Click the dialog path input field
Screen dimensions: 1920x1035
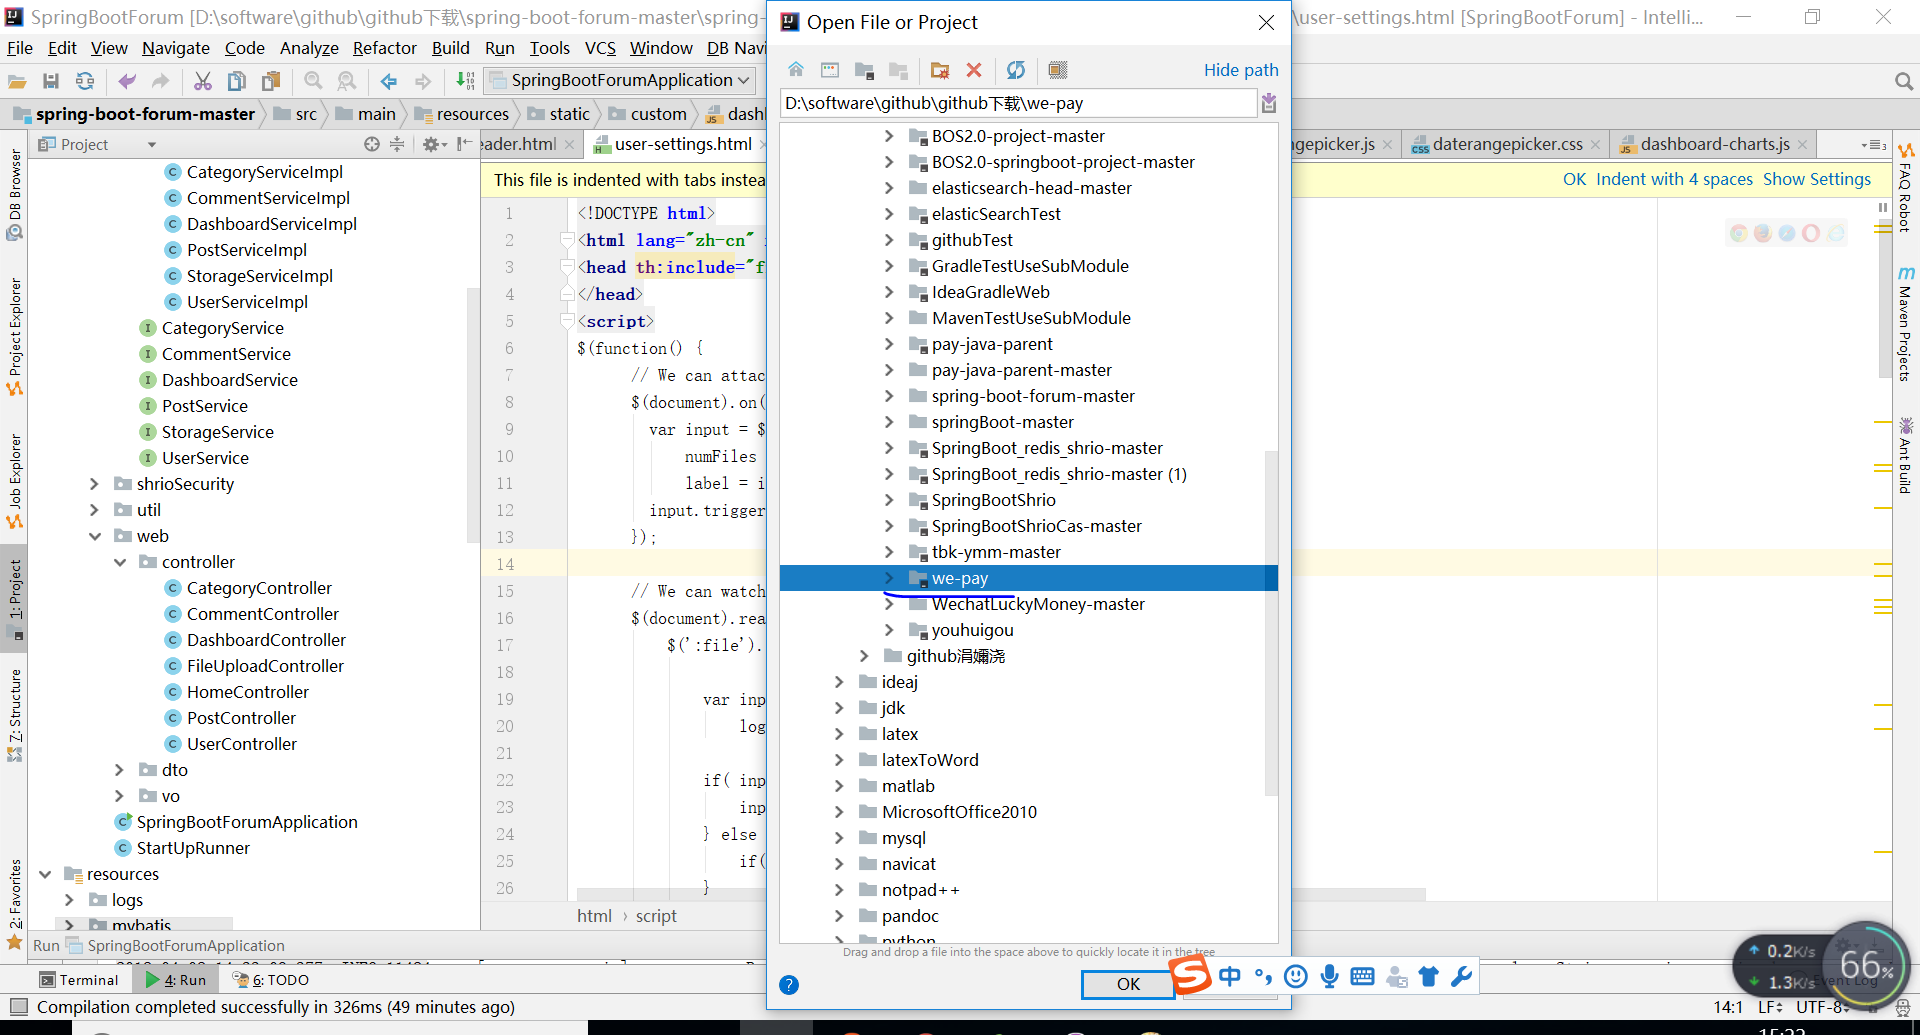tap(1018, 103)
